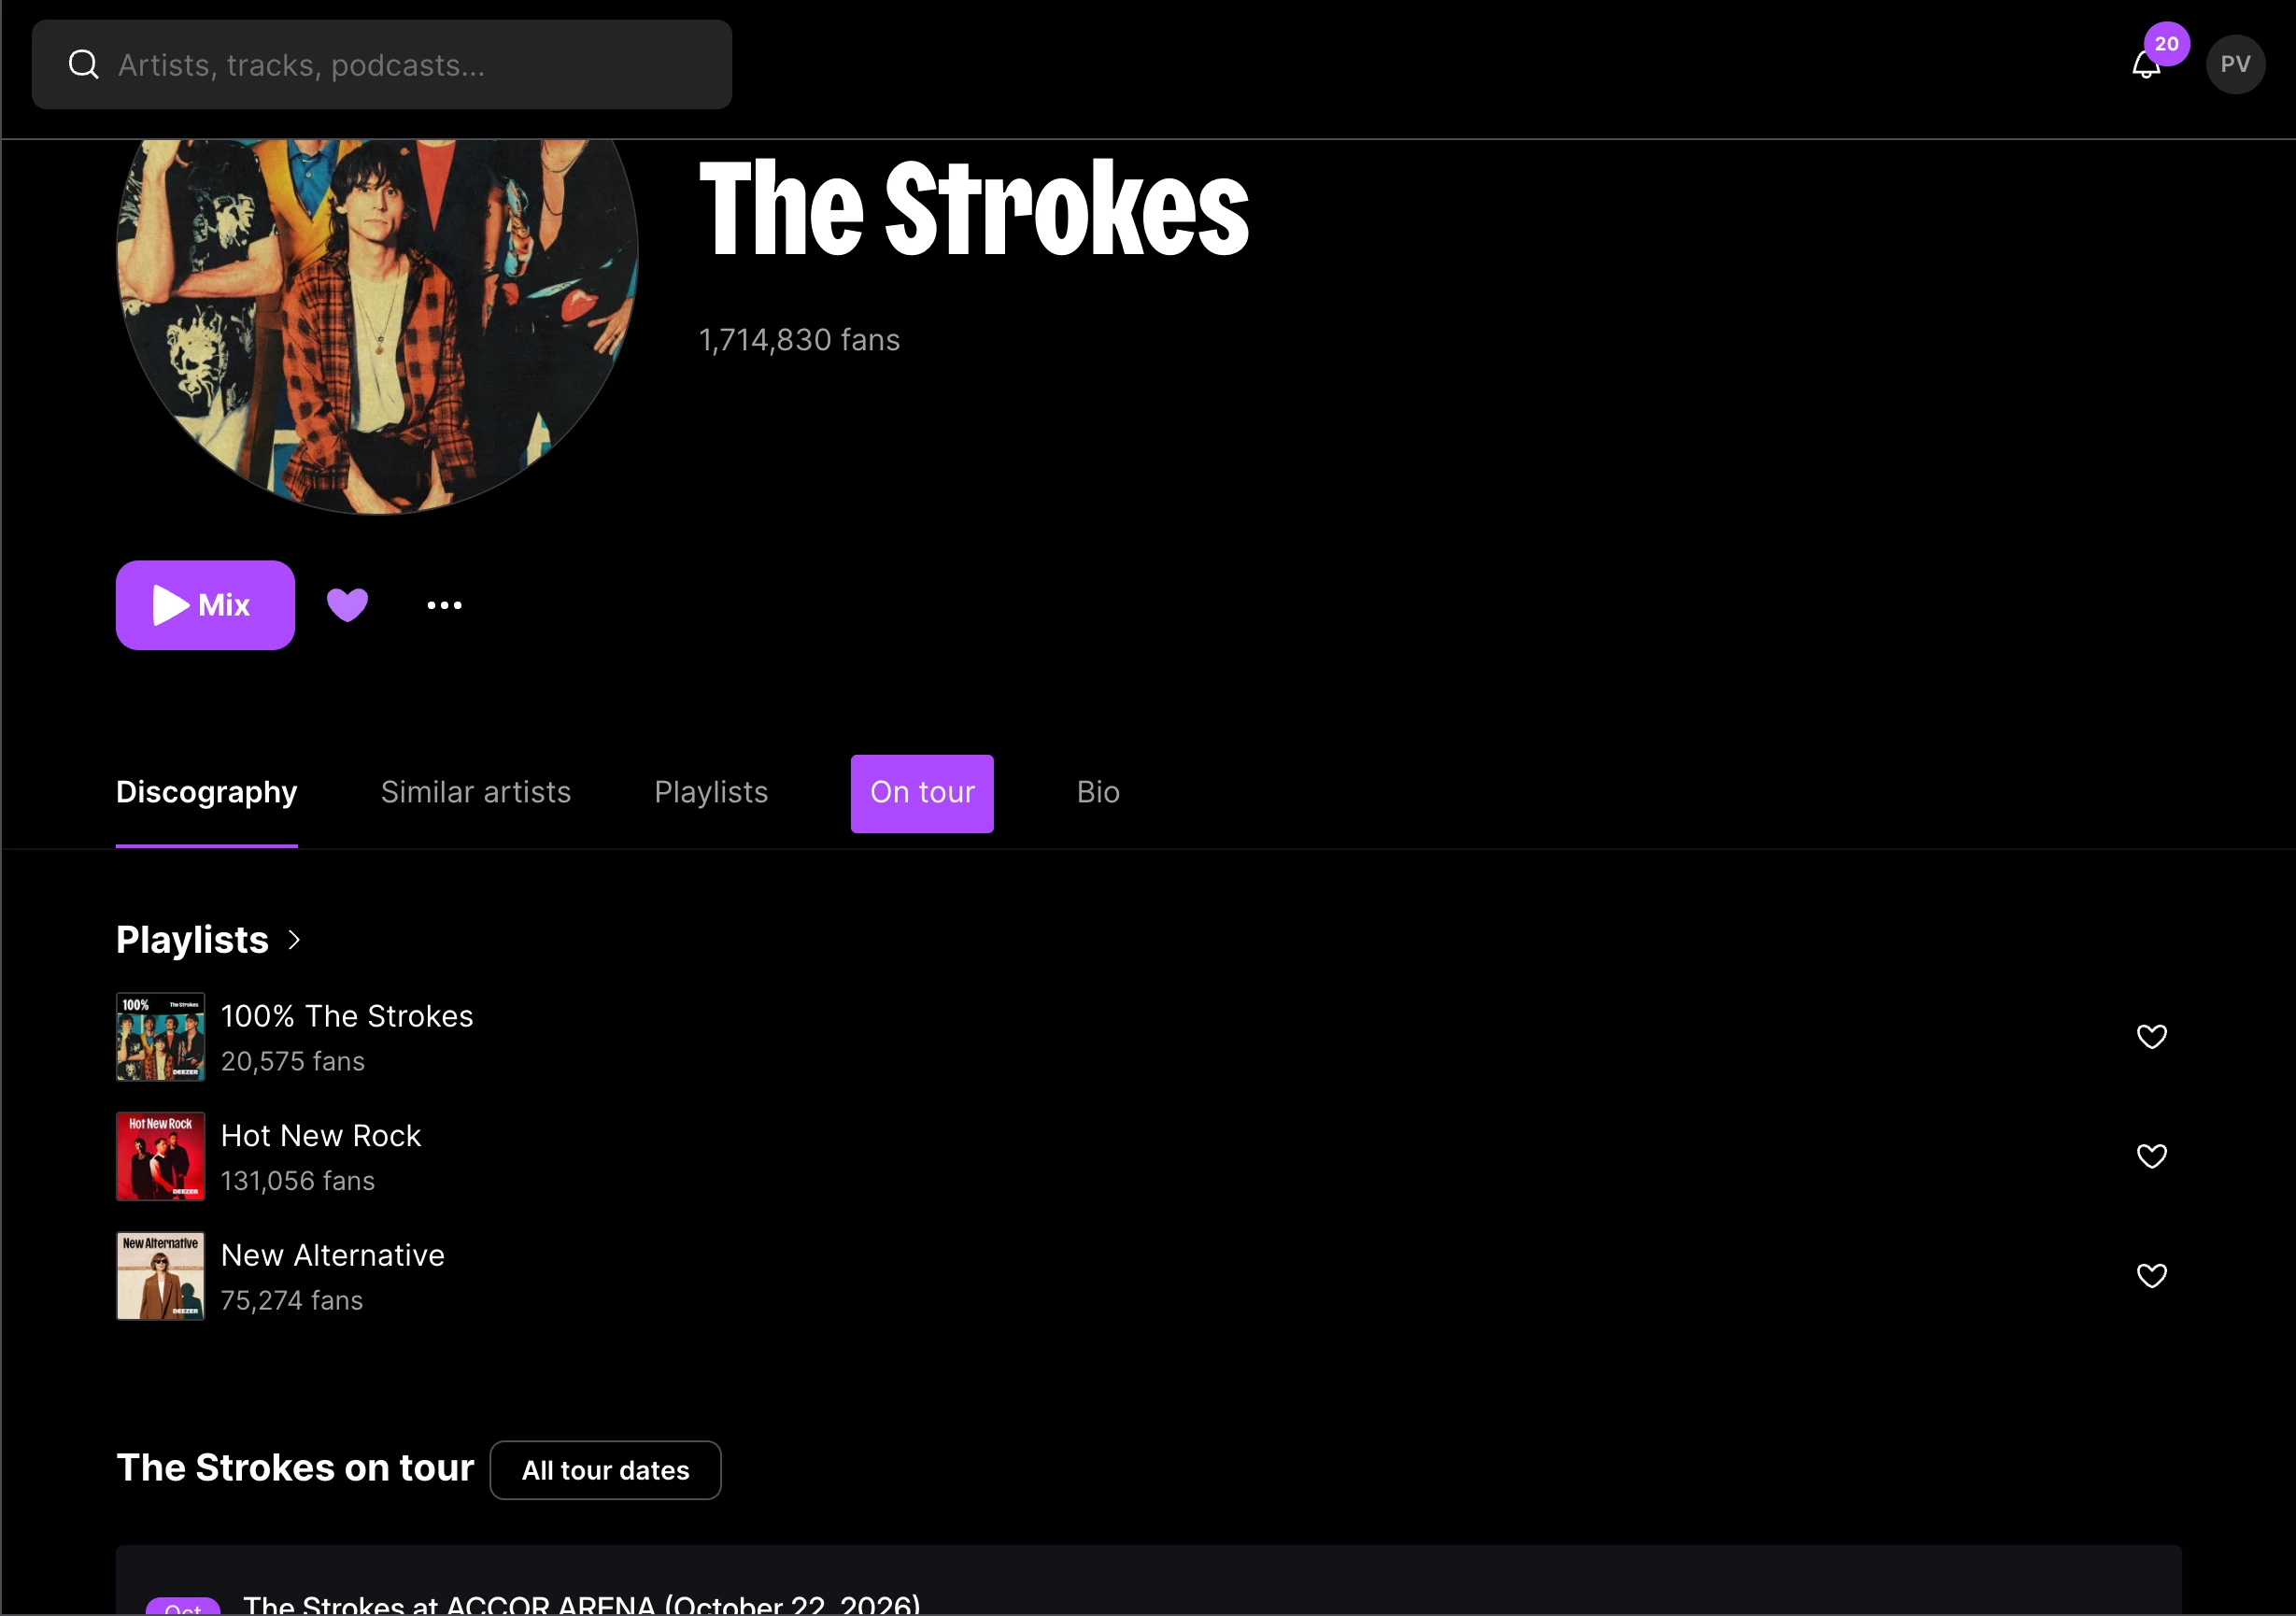Screen dimensions: 2296x1616
Task: Click the search magnifier icon
Action: 83,65
